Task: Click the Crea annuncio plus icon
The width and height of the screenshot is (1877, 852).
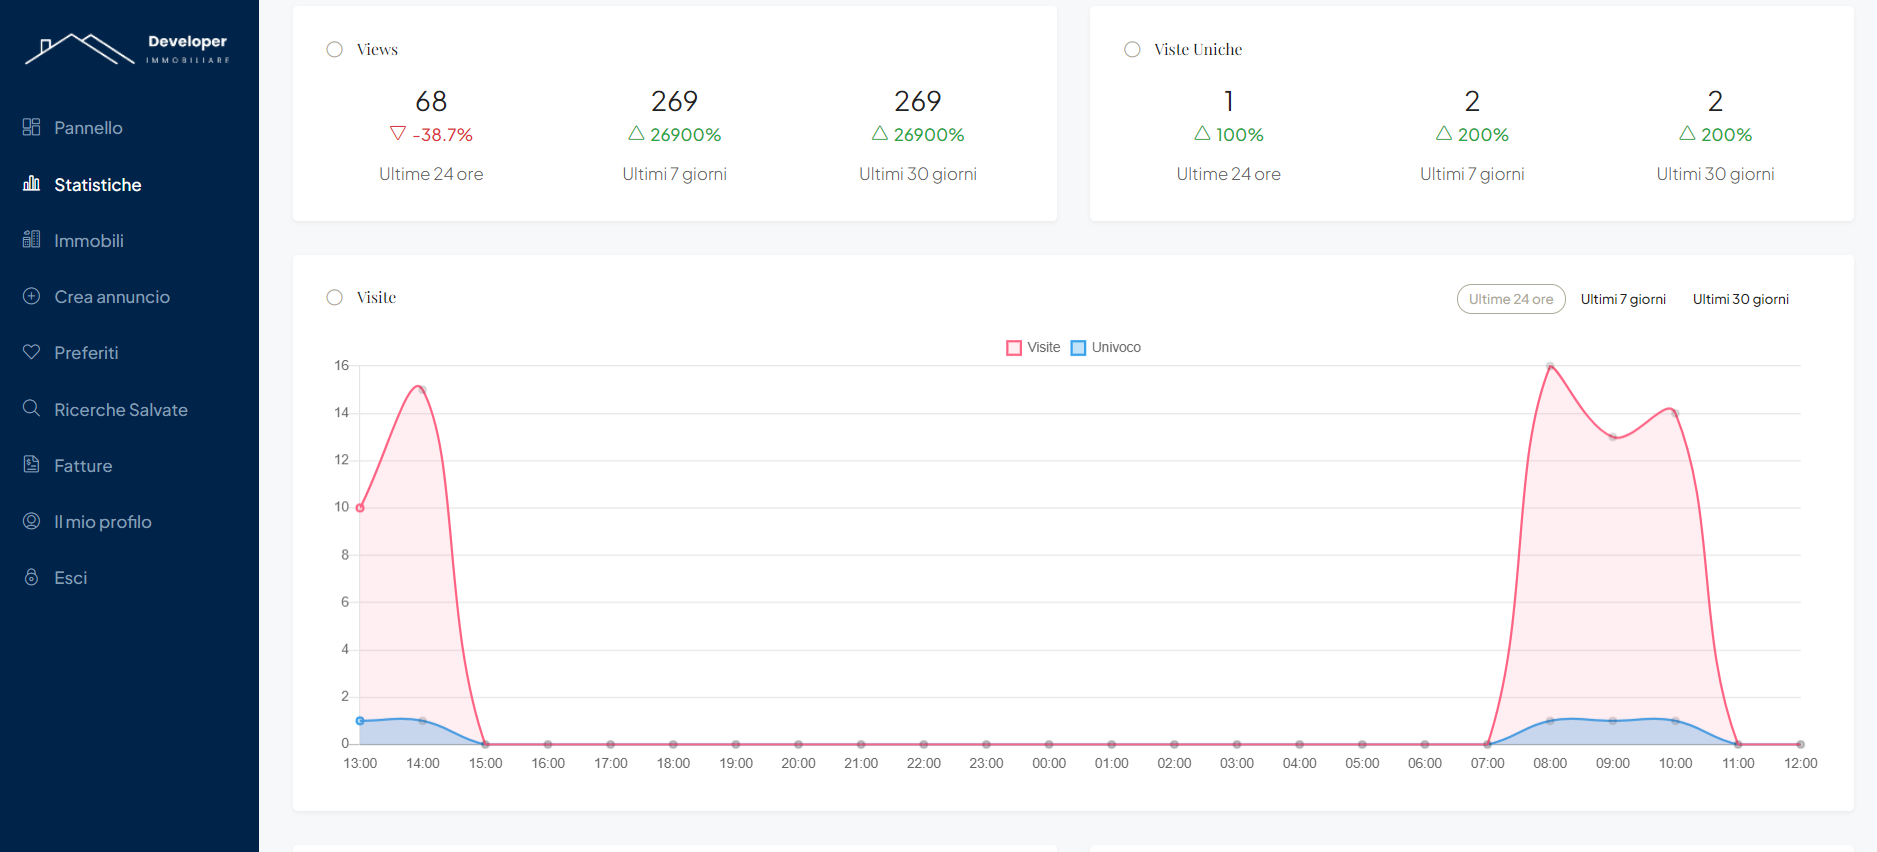Action: point(31,296)
